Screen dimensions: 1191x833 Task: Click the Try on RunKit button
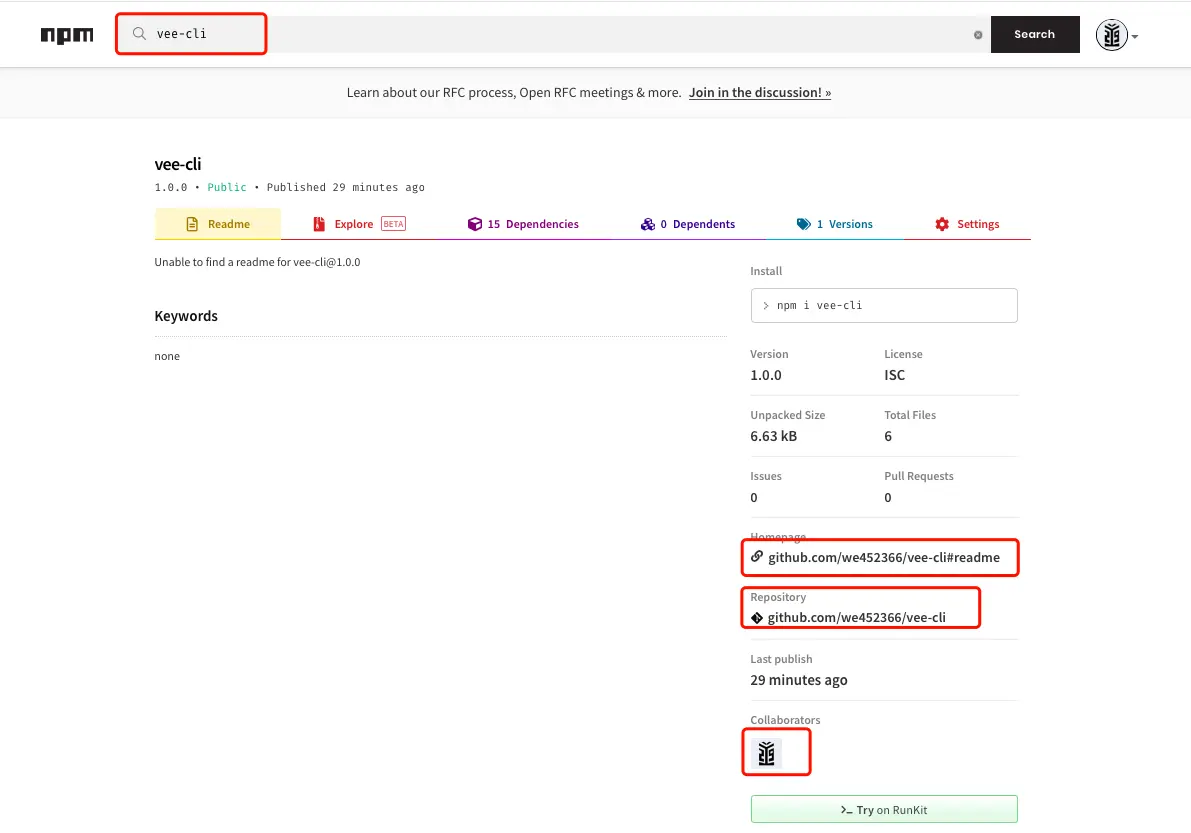tap(884, 809)
